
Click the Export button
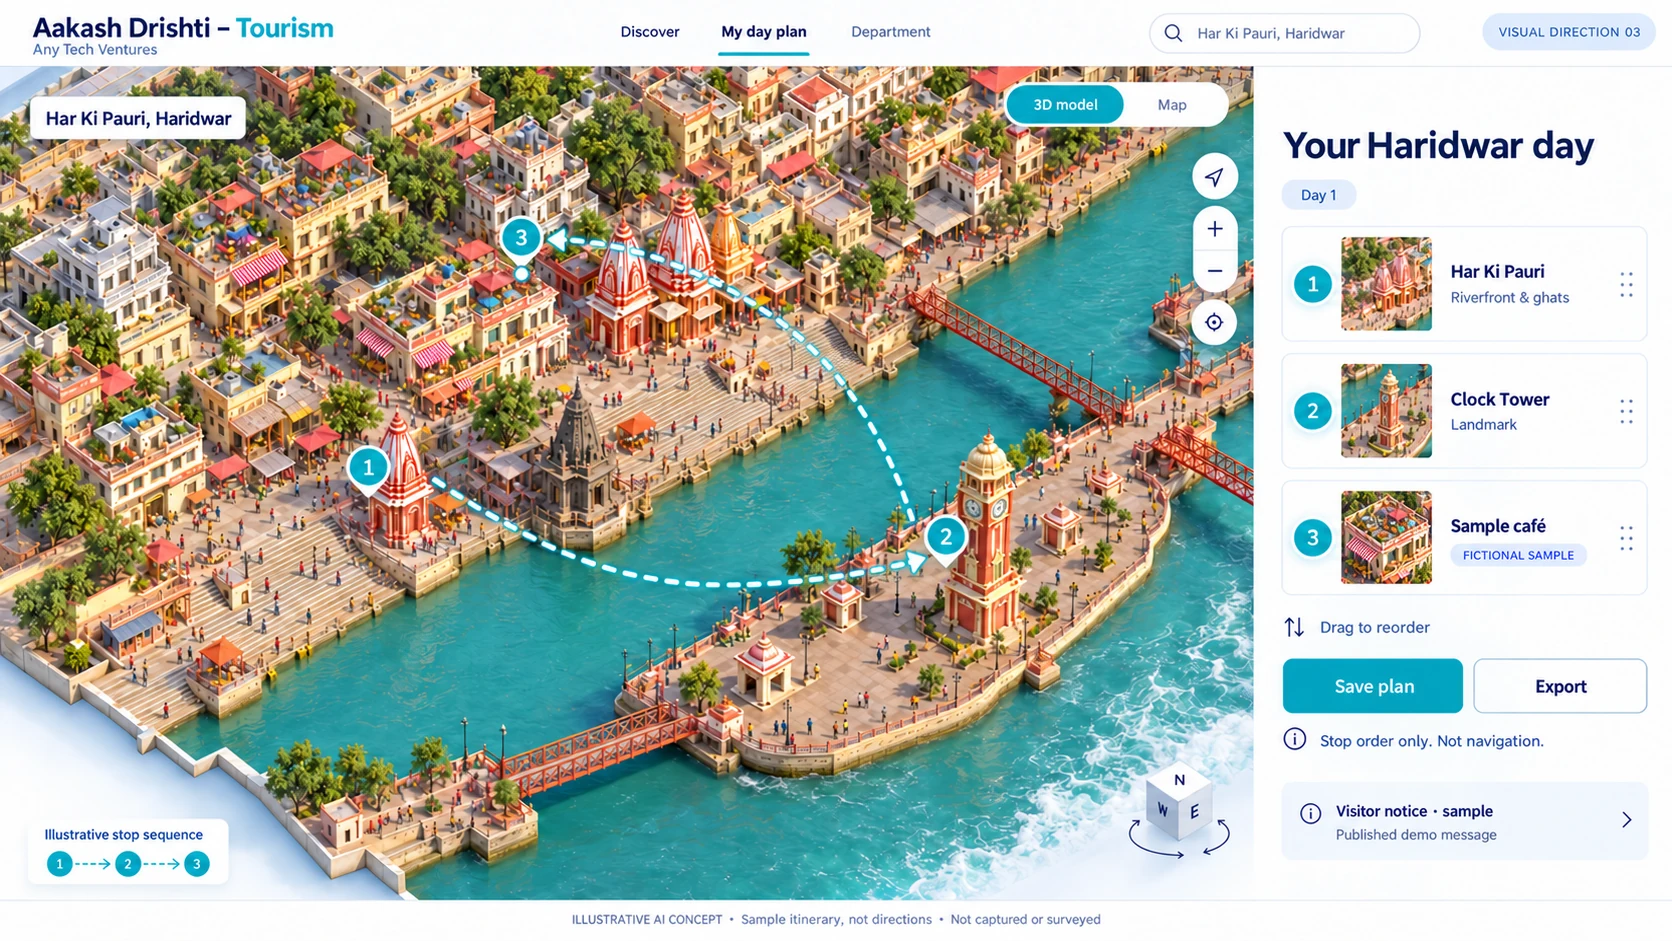click(1560, 686)
